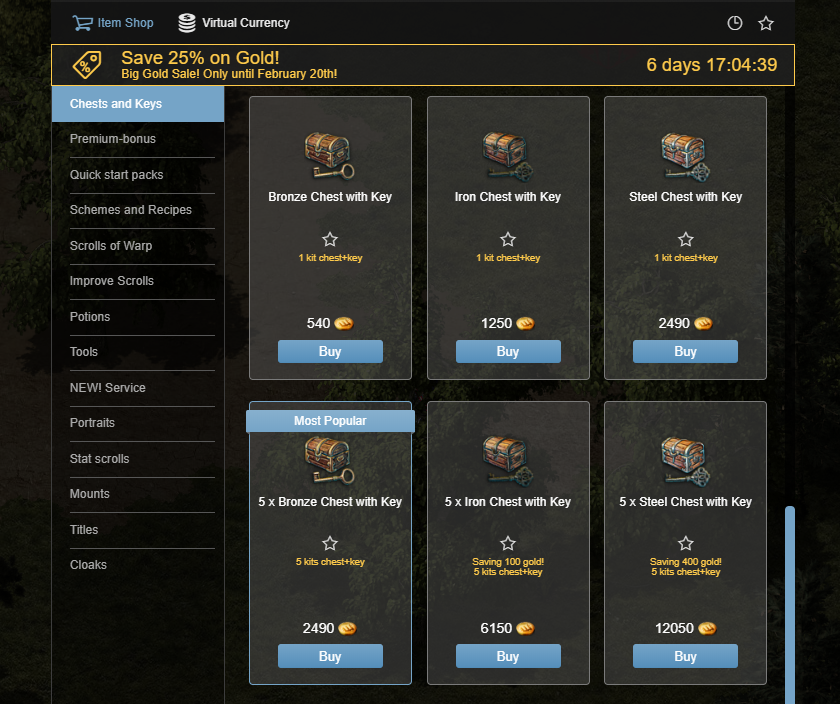840x704 pixels.
Task: Click the sale discount tag icon
Action: click(x=87, y=65)
